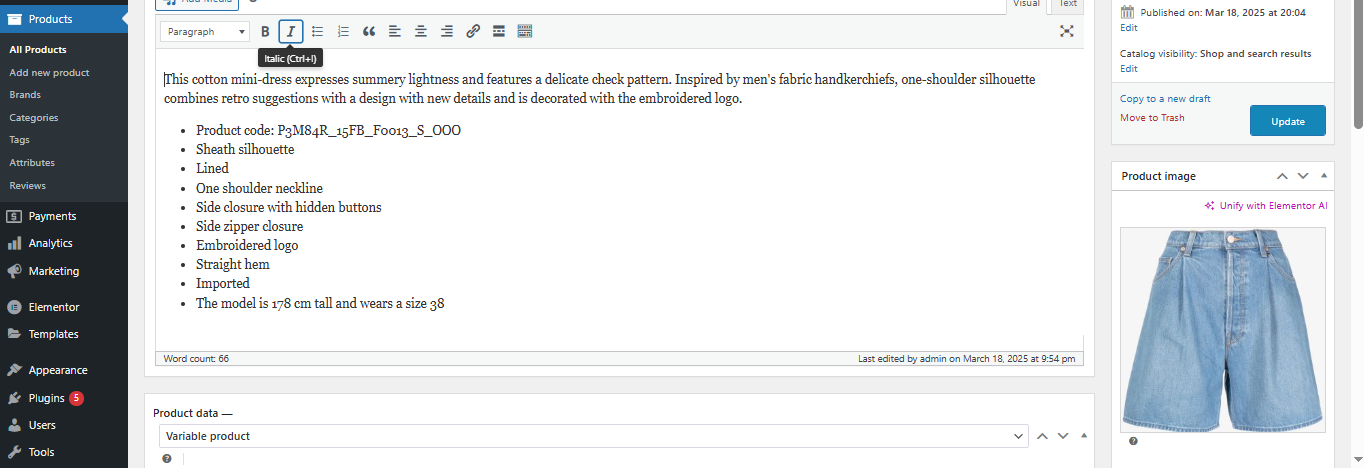Insert a bulleted list
This screenshot has height=468, width=1364.
point(317,32)
